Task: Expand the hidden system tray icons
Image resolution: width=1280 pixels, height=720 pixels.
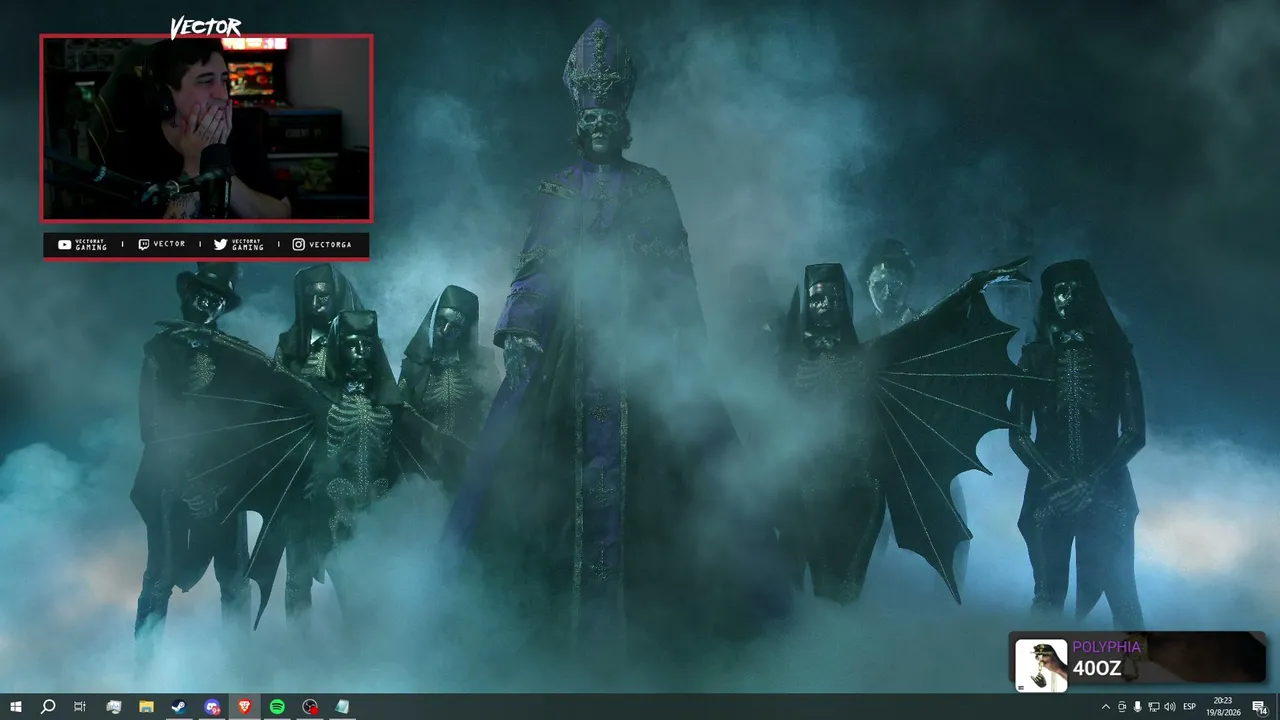Action: [1105, 707]
